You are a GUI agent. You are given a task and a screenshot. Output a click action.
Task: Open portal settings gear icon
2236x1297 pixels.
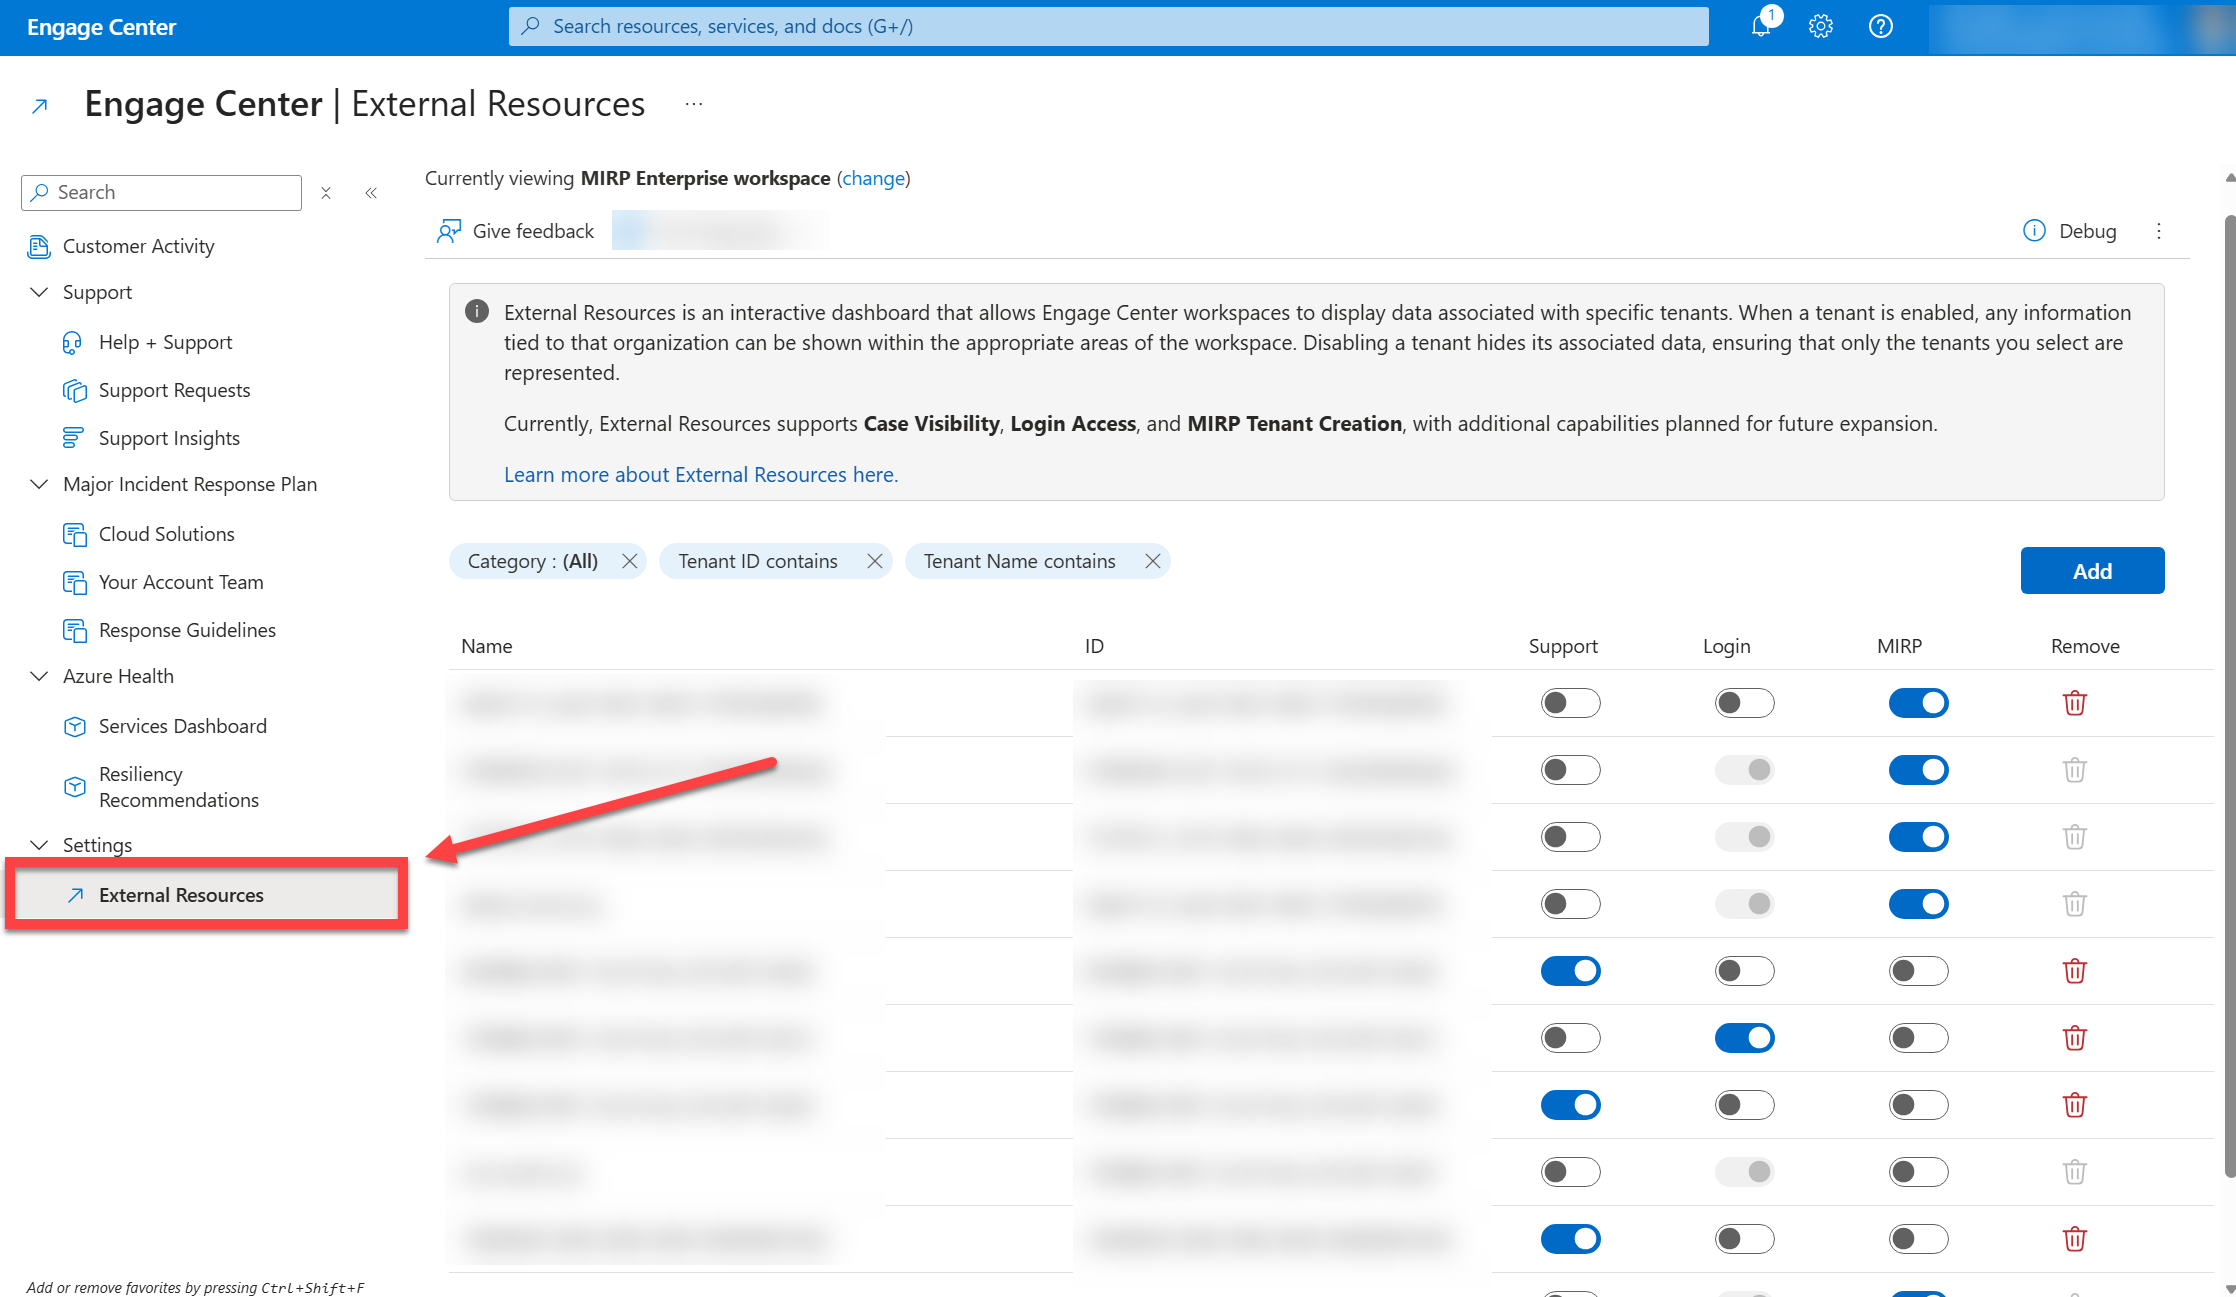[1821, 27]
